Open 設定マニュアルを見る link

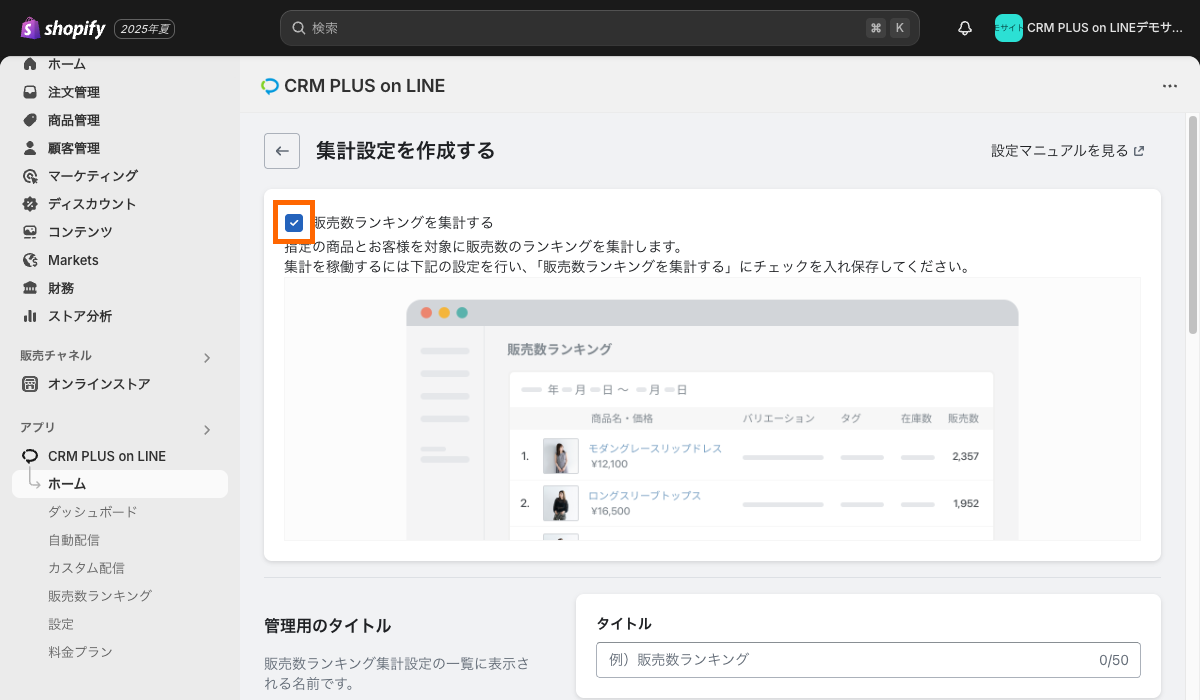click(x=1068, y=151)
